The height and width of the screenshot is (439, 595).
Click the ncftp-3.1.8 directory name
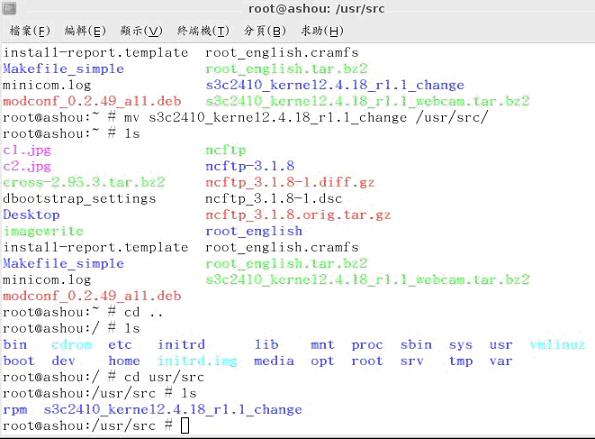pyautogui.click(x=250, y=166)
